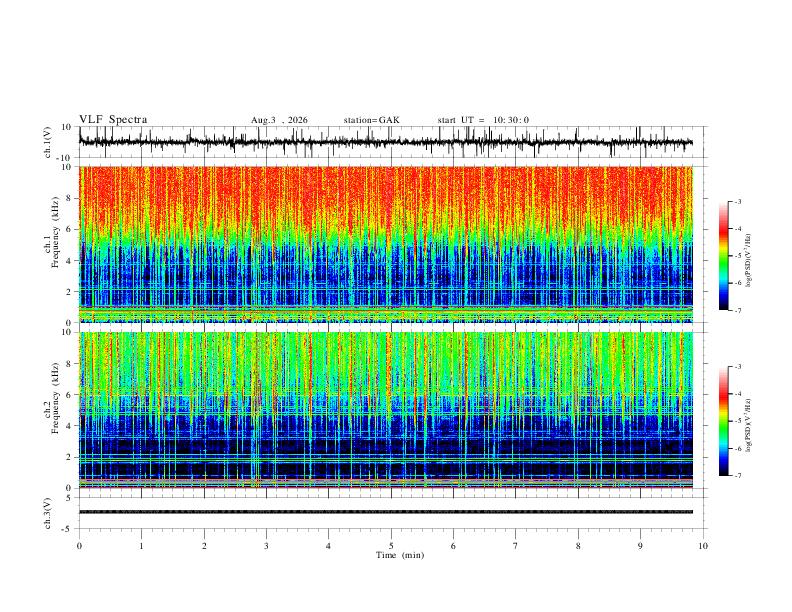Click the 0 minute tick on time axis
792x612 pixels.
click(79, 546)
